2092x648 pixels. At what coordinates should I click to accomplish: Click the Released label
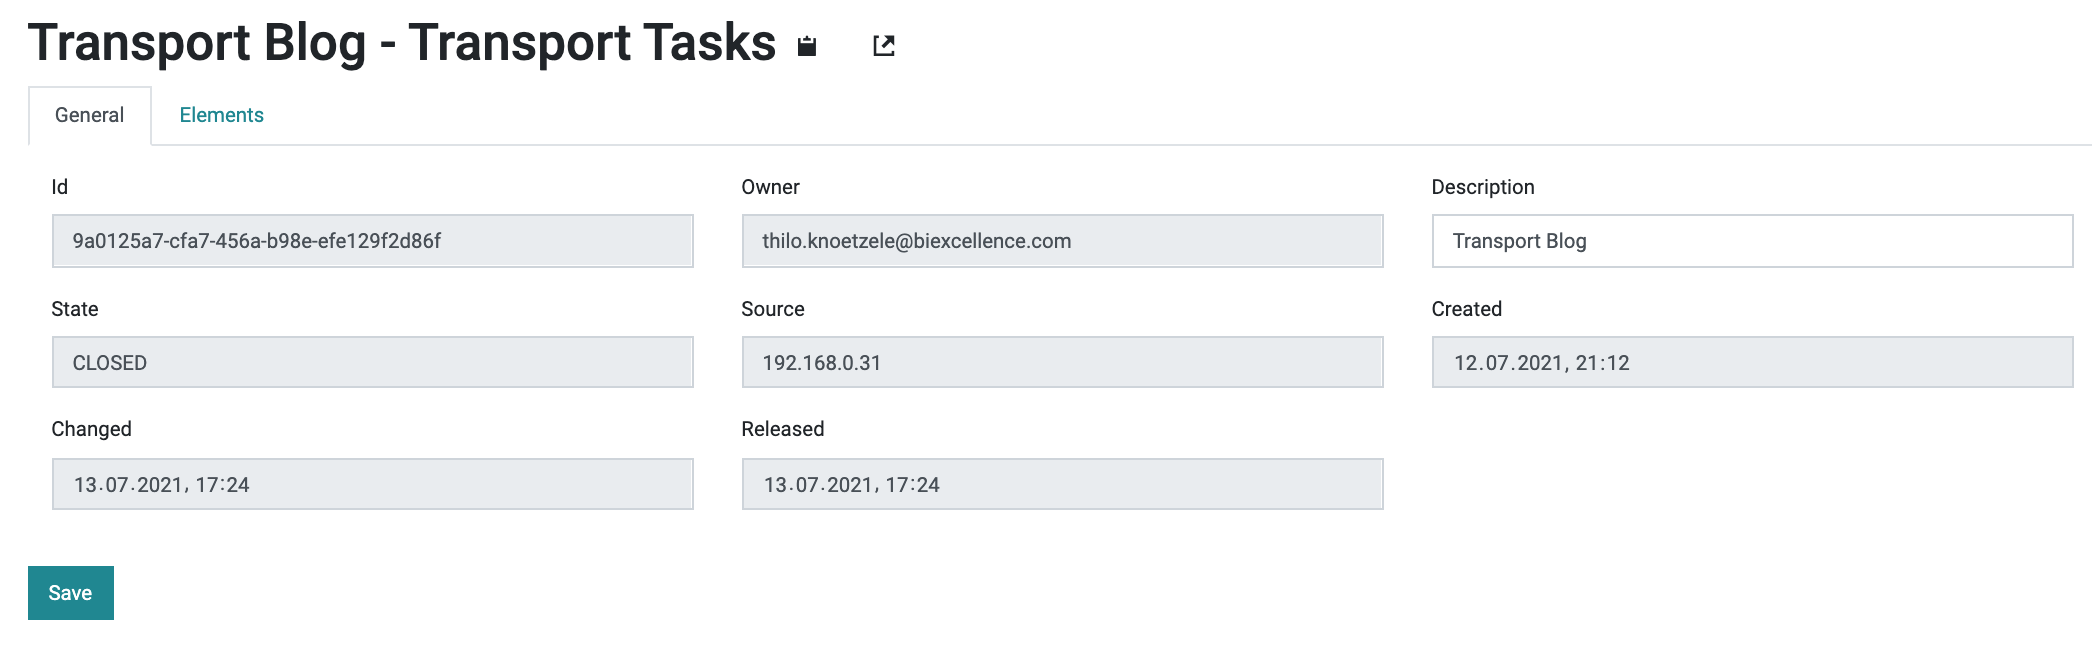(x=783, y=429)
